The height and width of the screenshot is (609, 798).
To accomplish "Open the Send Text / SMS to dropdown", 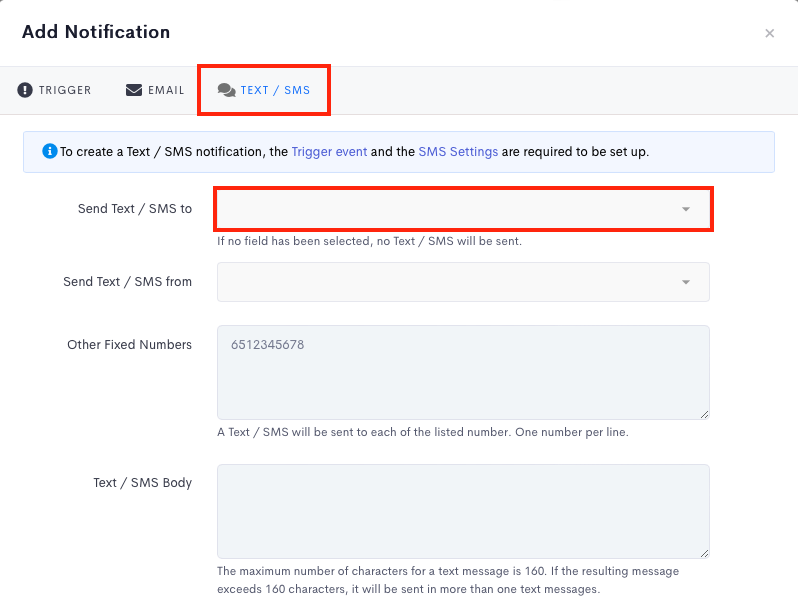I will click(463, 209).
